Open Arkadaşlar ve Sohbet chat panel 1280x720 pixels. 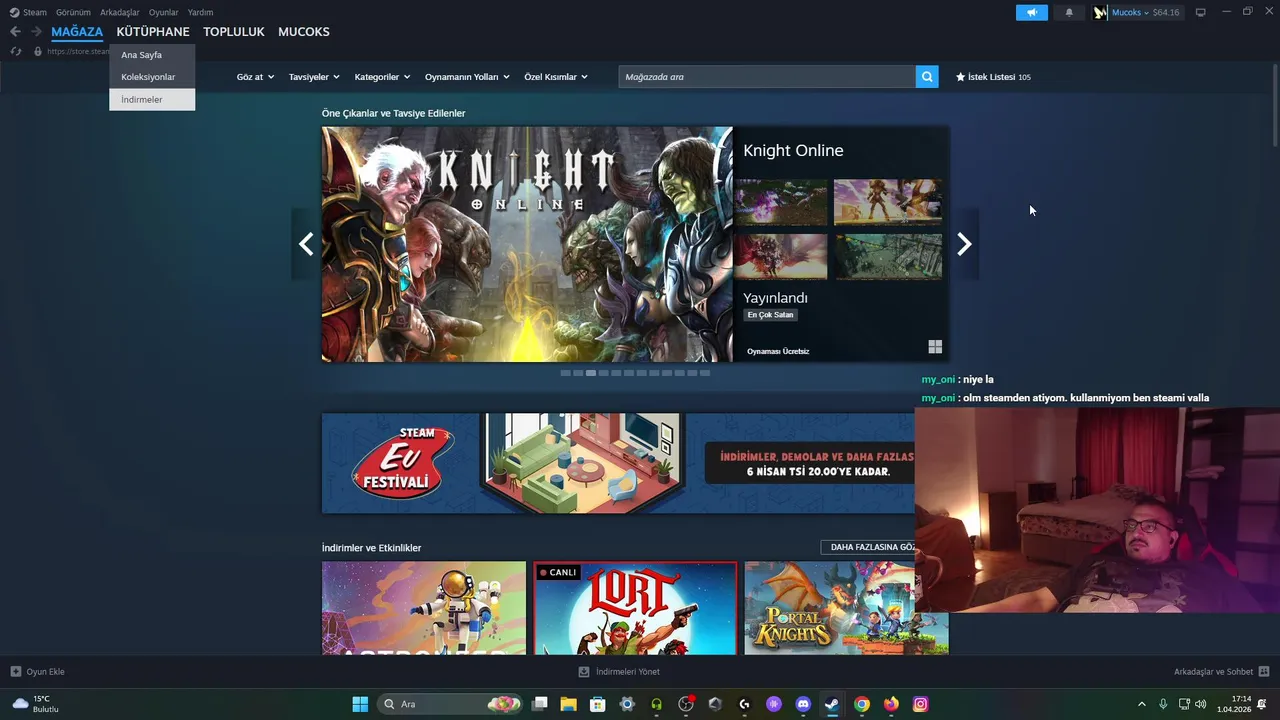tap(1221, 672)
